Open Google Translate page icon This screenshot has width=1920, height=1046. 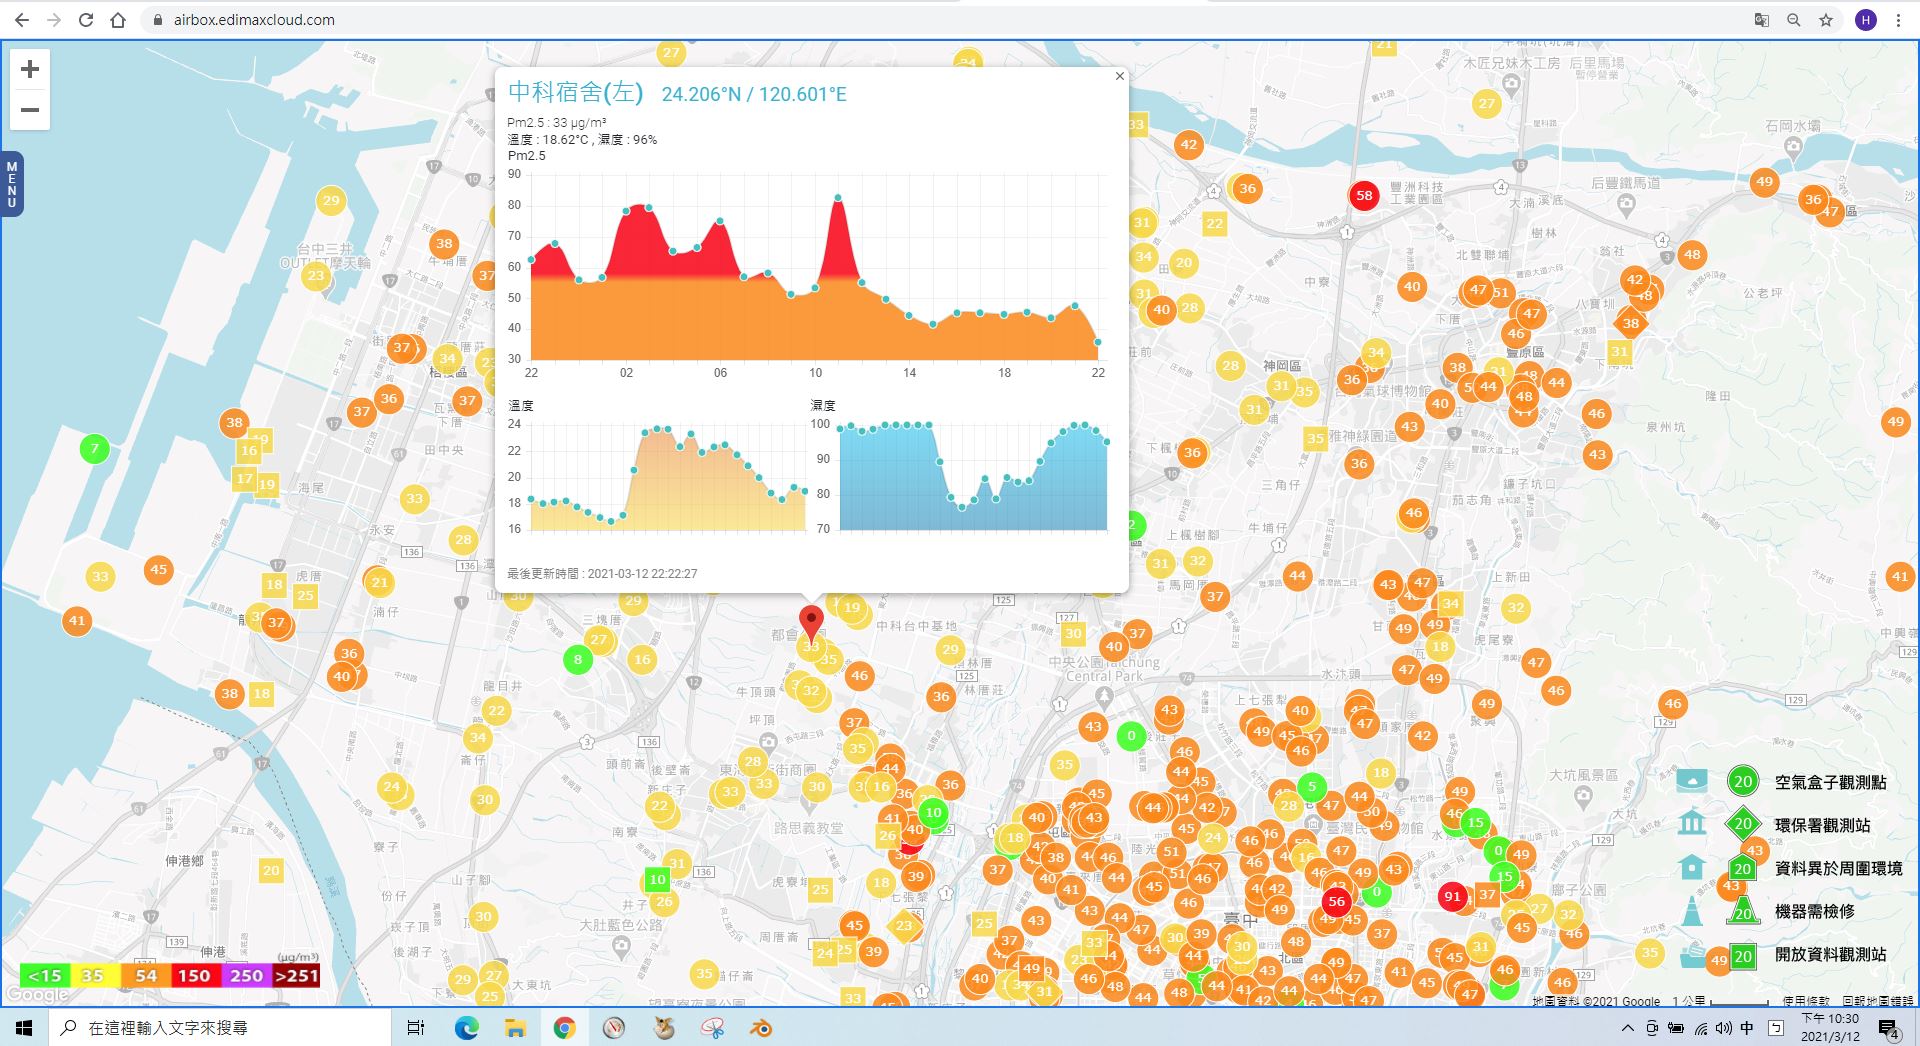point(1762,20)
